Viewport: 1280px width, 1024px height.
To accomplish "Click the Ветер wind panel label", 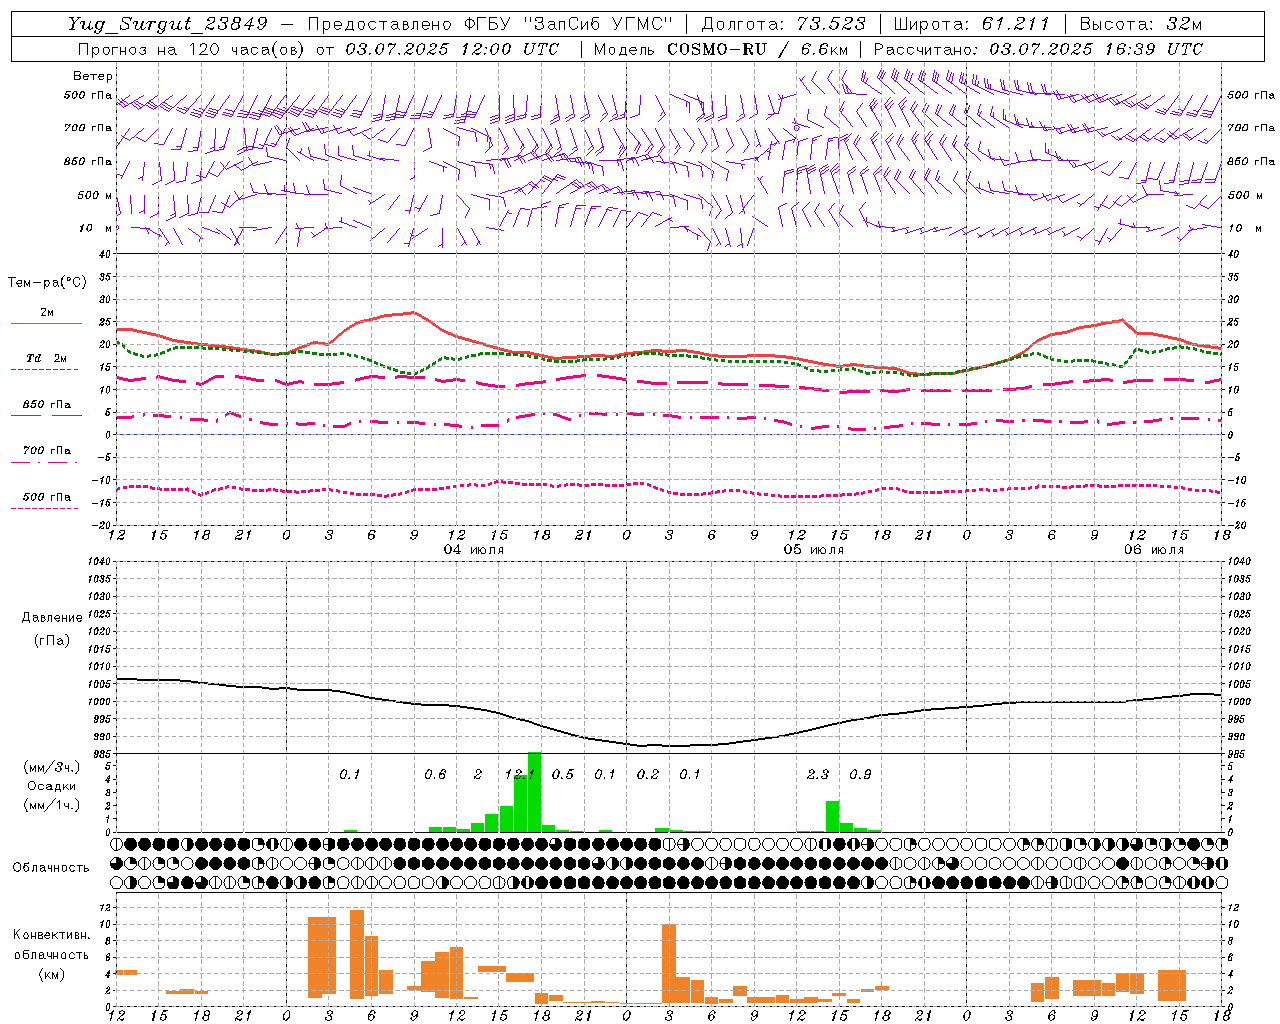I will [93, 76].
